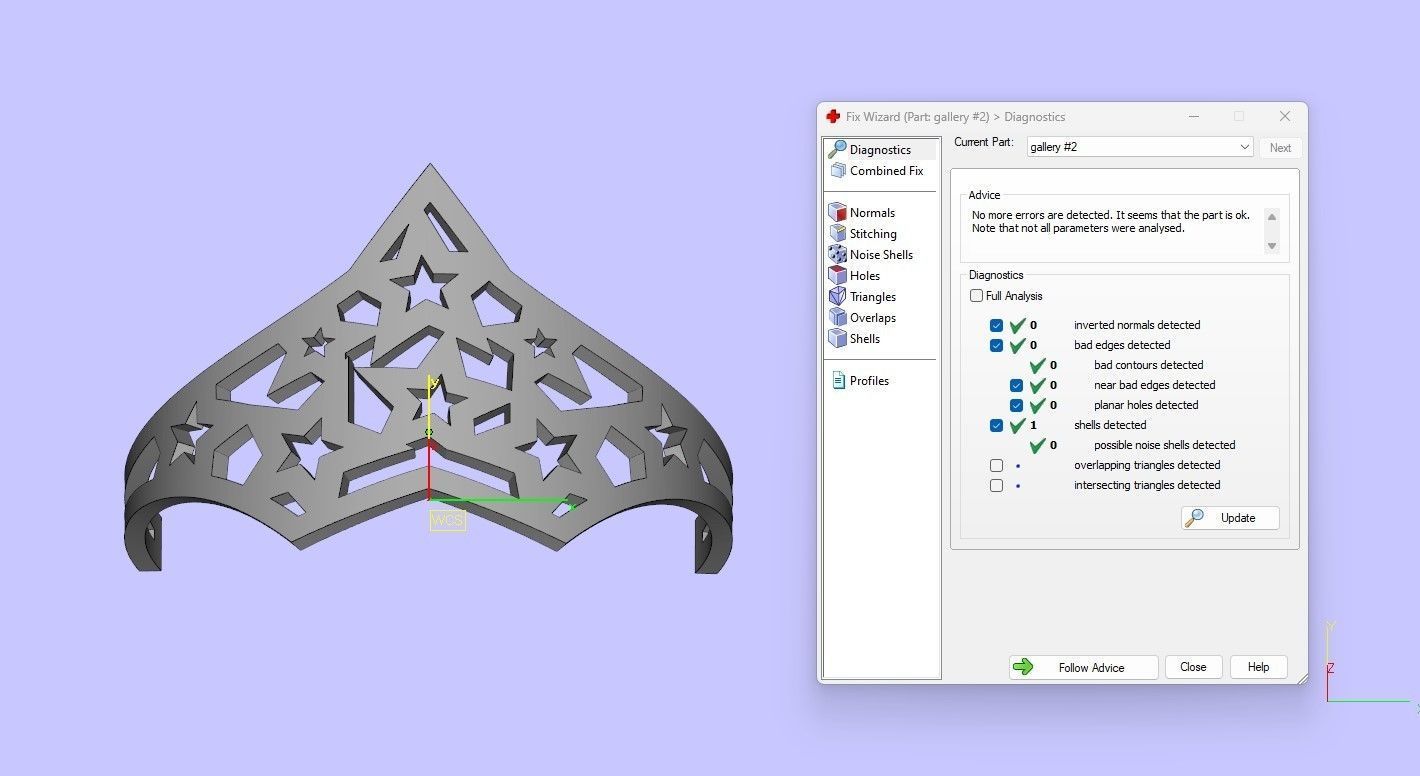Close the Fix Wizard with the X
Viewport: 1420px width, 776px height.
pos(1285,117)
